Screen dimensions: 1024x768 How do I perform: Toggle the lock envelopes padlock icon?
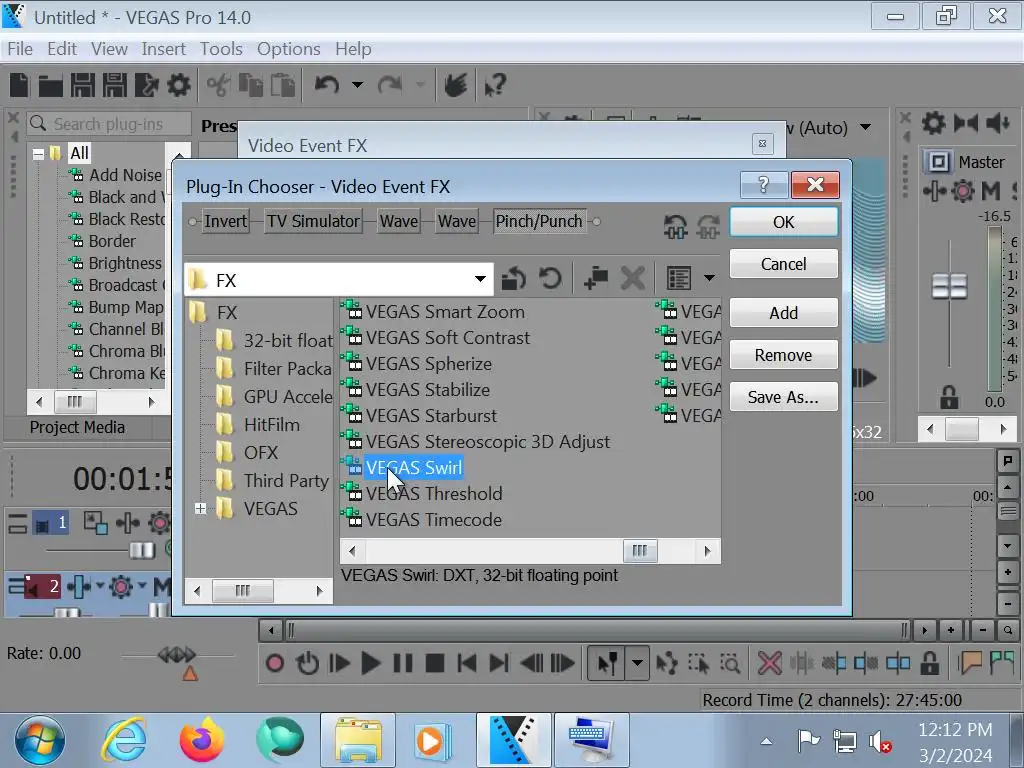(929, 664)
